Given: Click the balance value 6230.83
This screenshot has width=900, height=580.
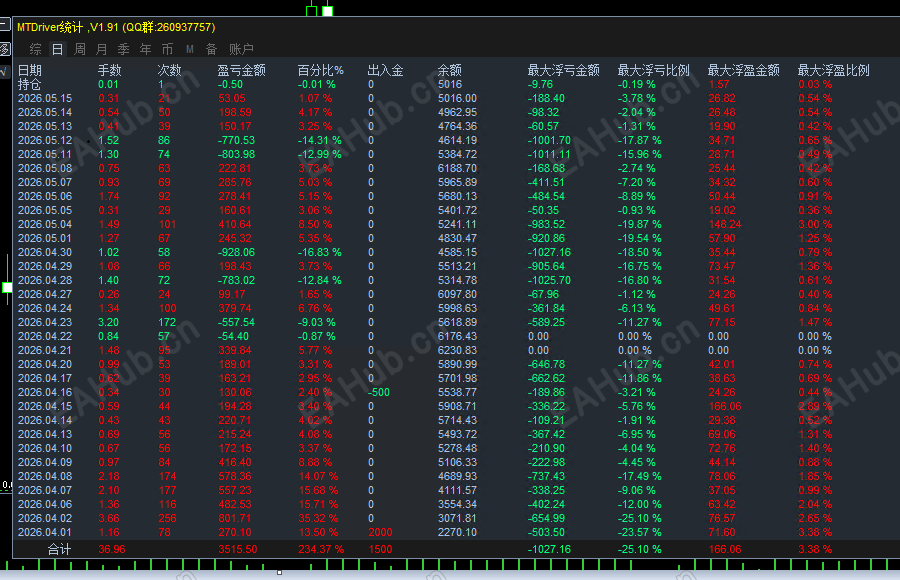Looking at the screenshot, I should point(457,350).
